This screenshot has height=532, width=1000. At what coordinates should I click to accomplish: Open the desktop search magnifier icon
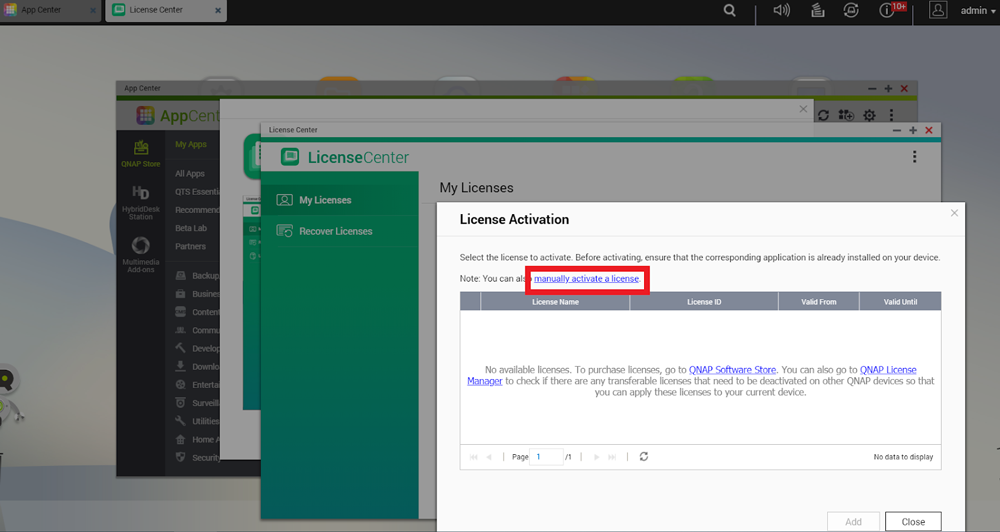pos(730,11)
